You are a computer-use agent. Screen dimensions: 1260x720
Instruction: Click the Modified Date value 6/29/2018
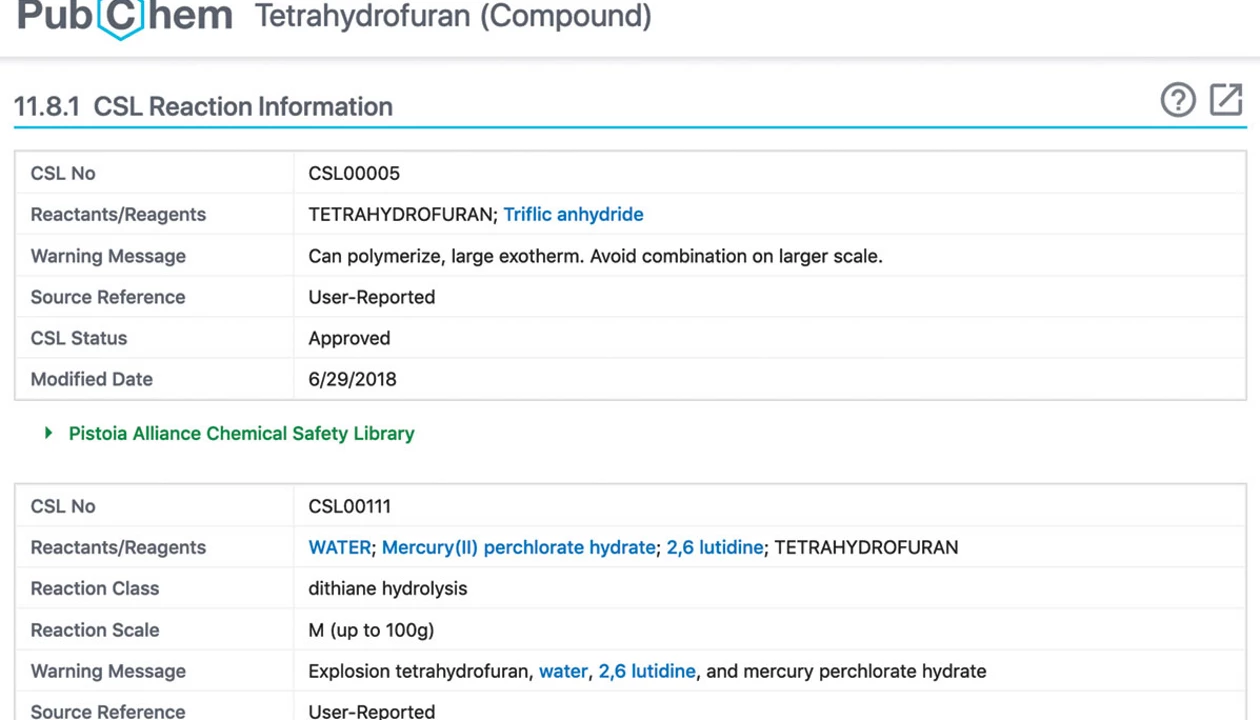coord(352,379)
